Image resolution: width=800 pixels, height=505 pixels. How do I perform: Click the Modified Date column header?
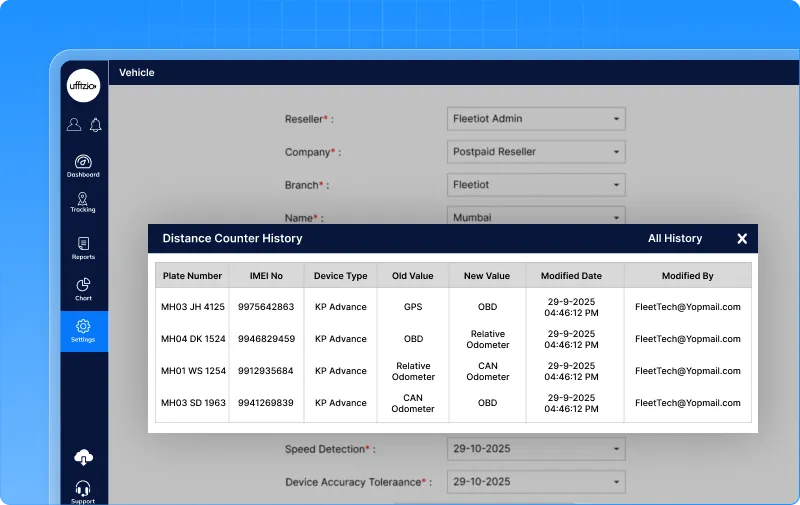(x=571, y=276)
